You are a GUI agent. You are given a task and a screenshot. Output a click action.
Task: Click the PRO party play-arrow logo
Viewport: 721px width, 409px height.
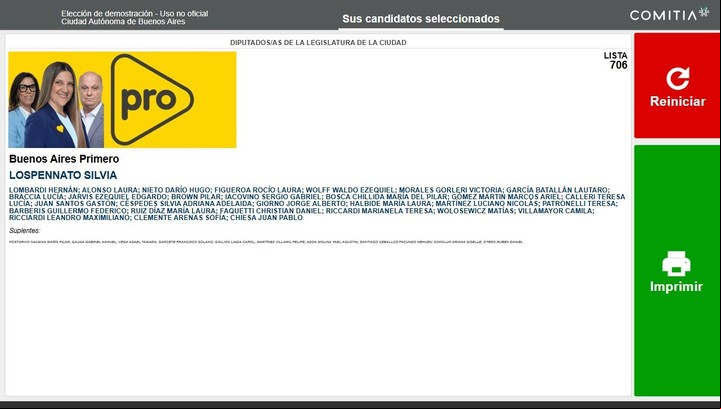click(152, 99)
